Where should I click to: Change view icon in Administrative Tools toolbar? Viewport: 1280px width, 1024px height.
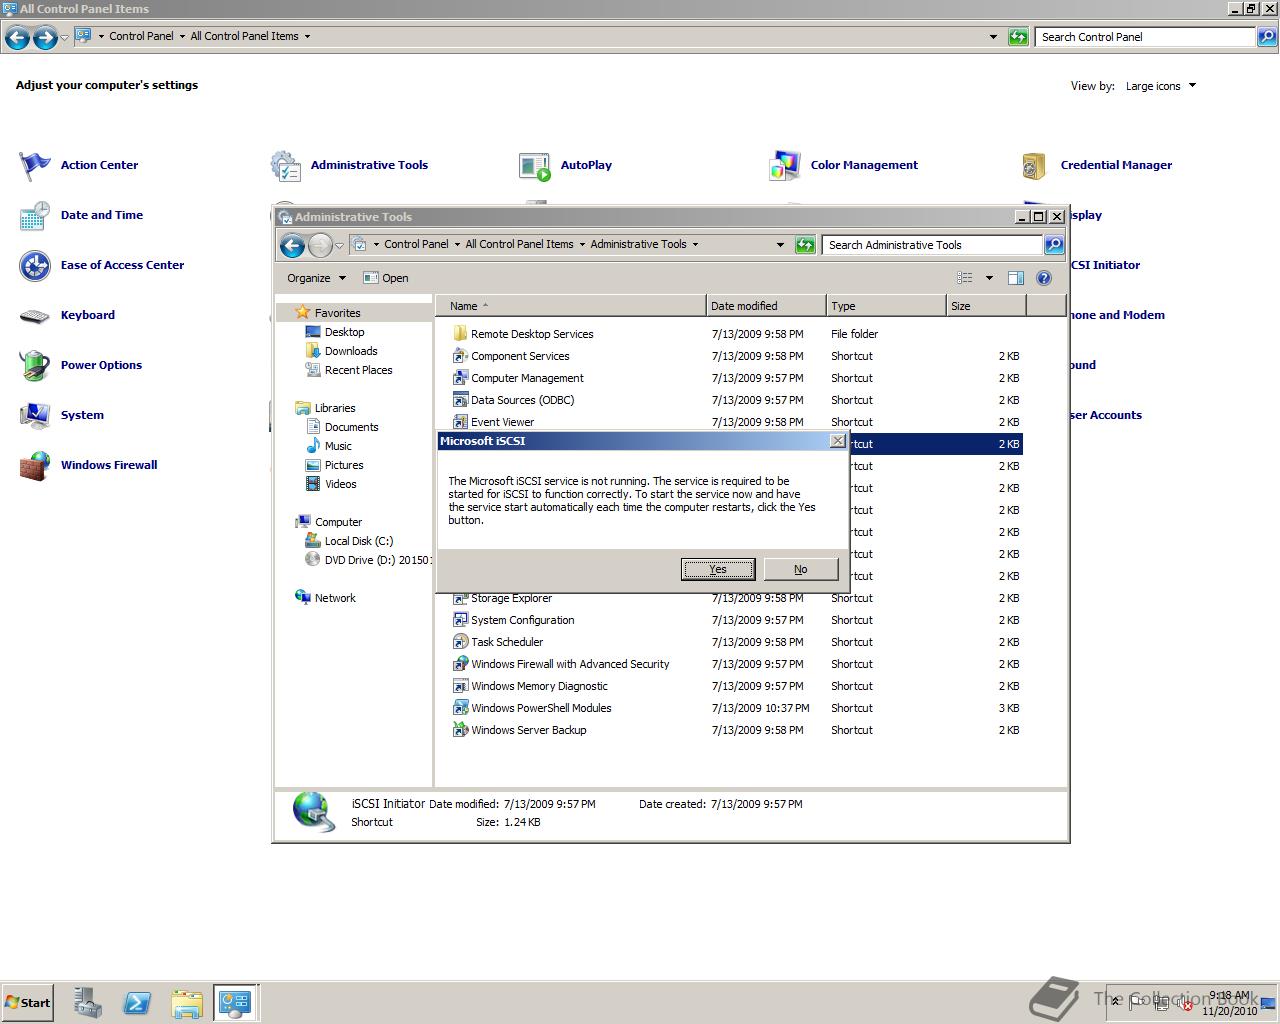click(965, 278)
